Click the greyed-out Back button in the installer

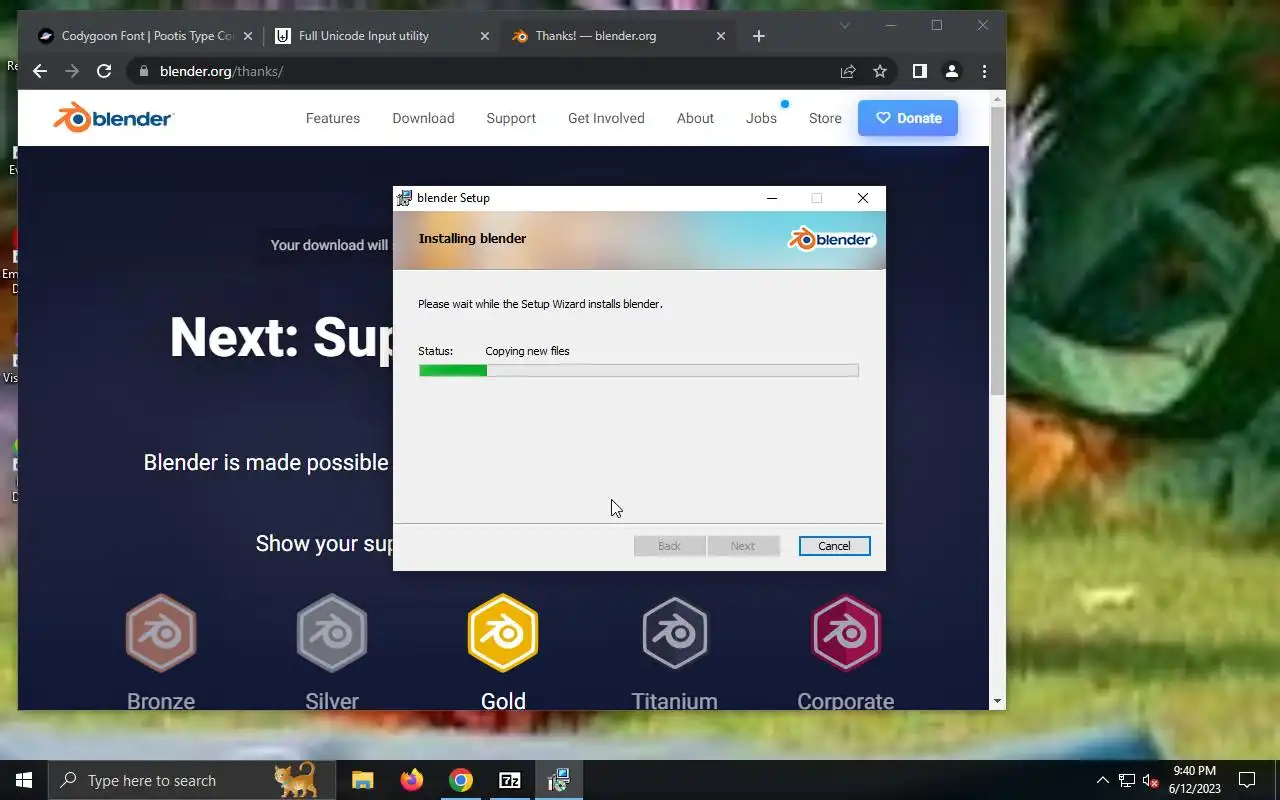[x=669, y=546]
